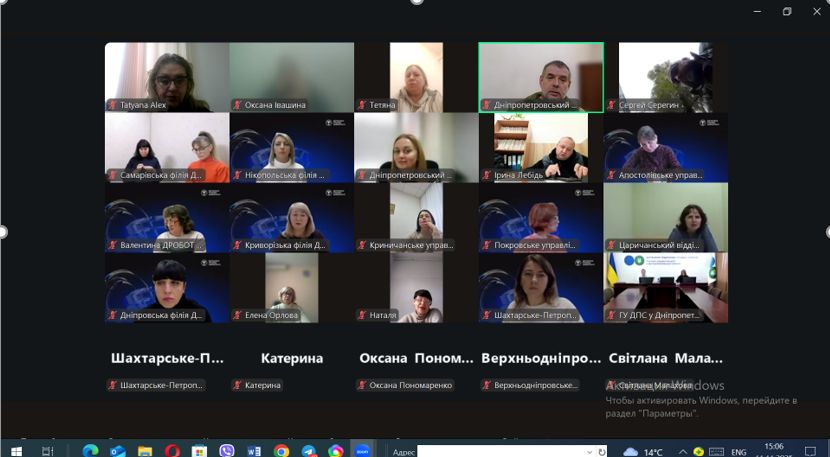This screenshot has width=830, height=457.
Task: Open Outlook from the taskbar
Action: pos(117,451)
